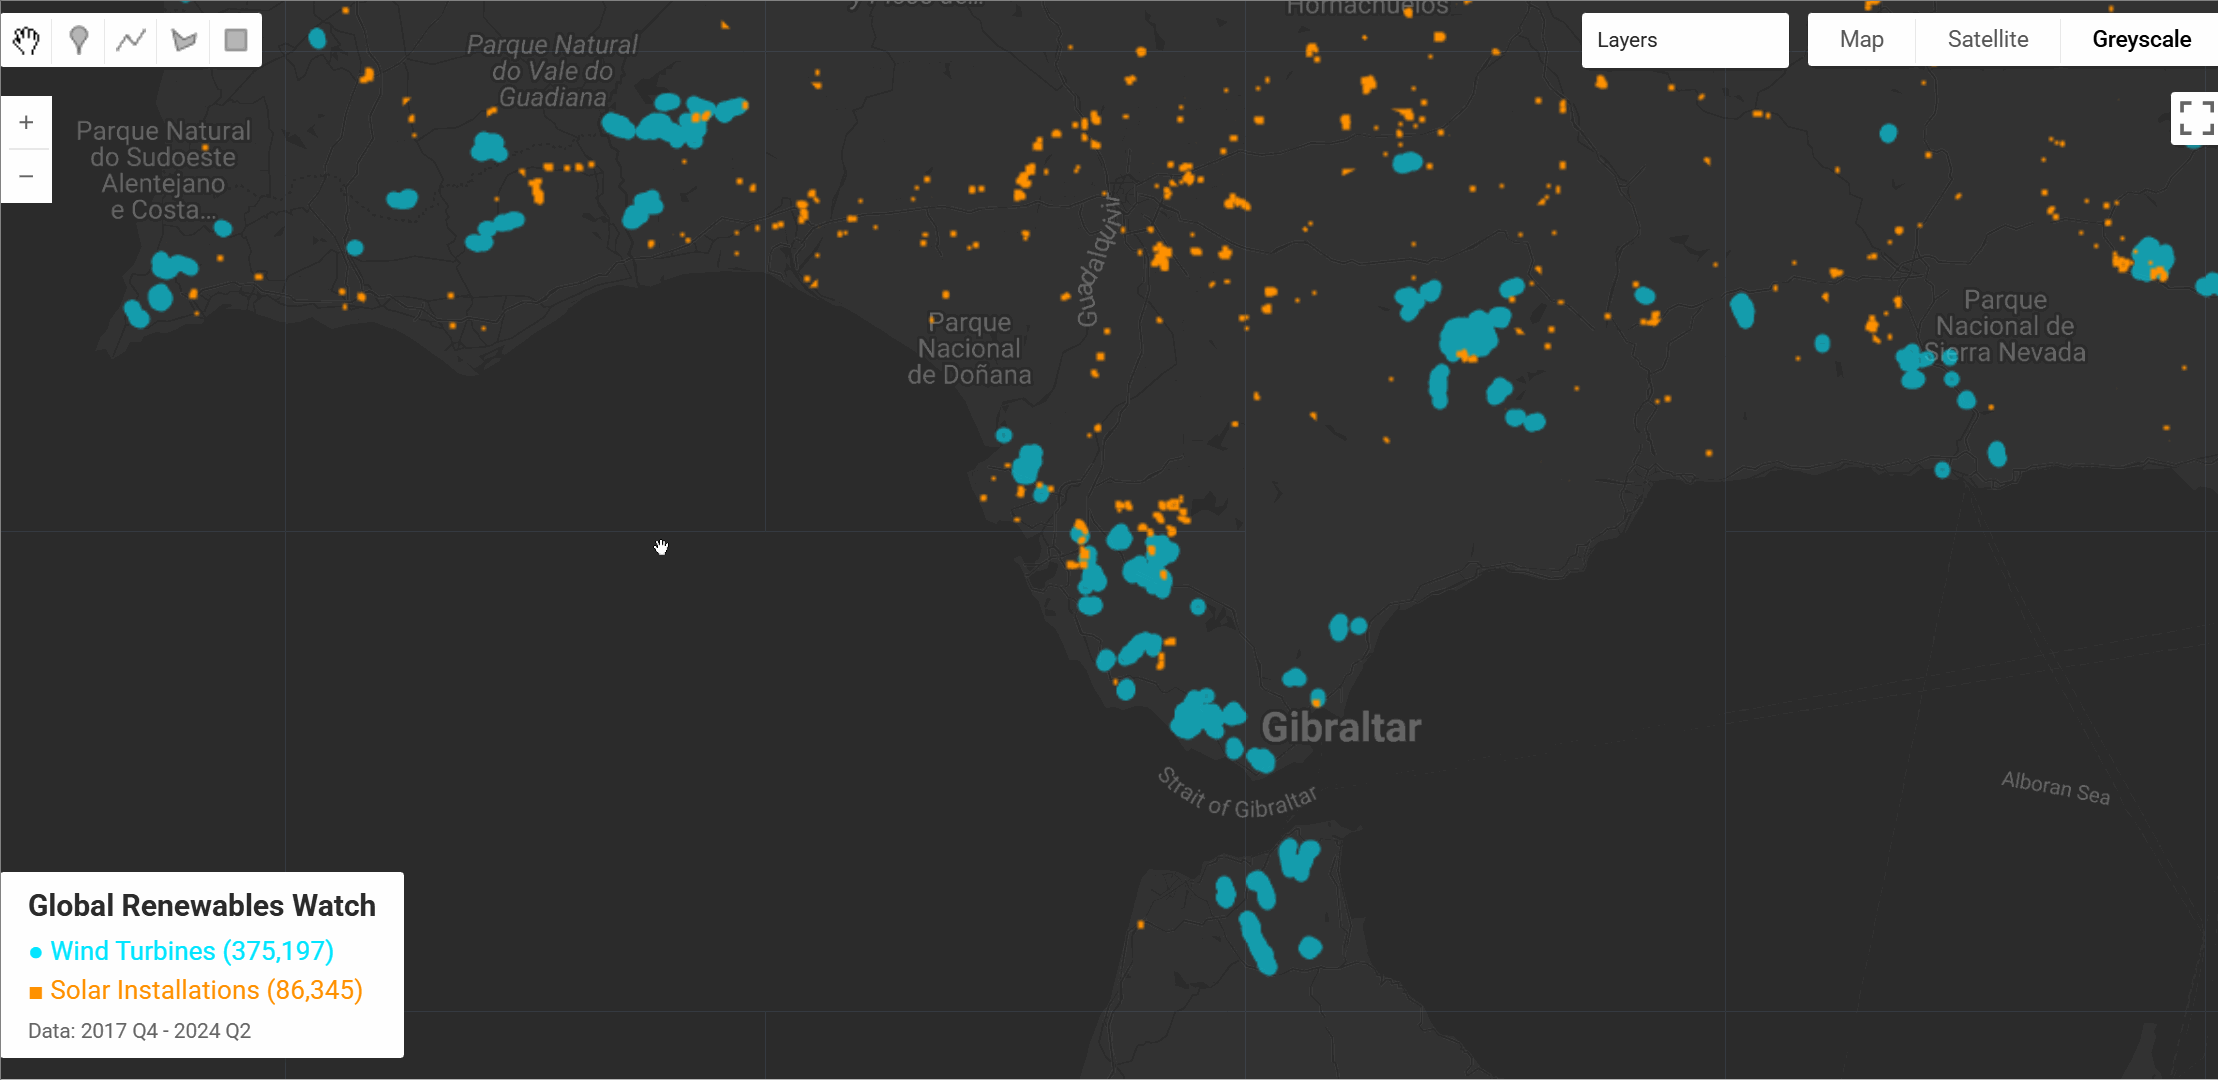Click the Wind Turbines legend entry
Image resolution: width=2218 pixels, height=1080 pixels.
192,951
